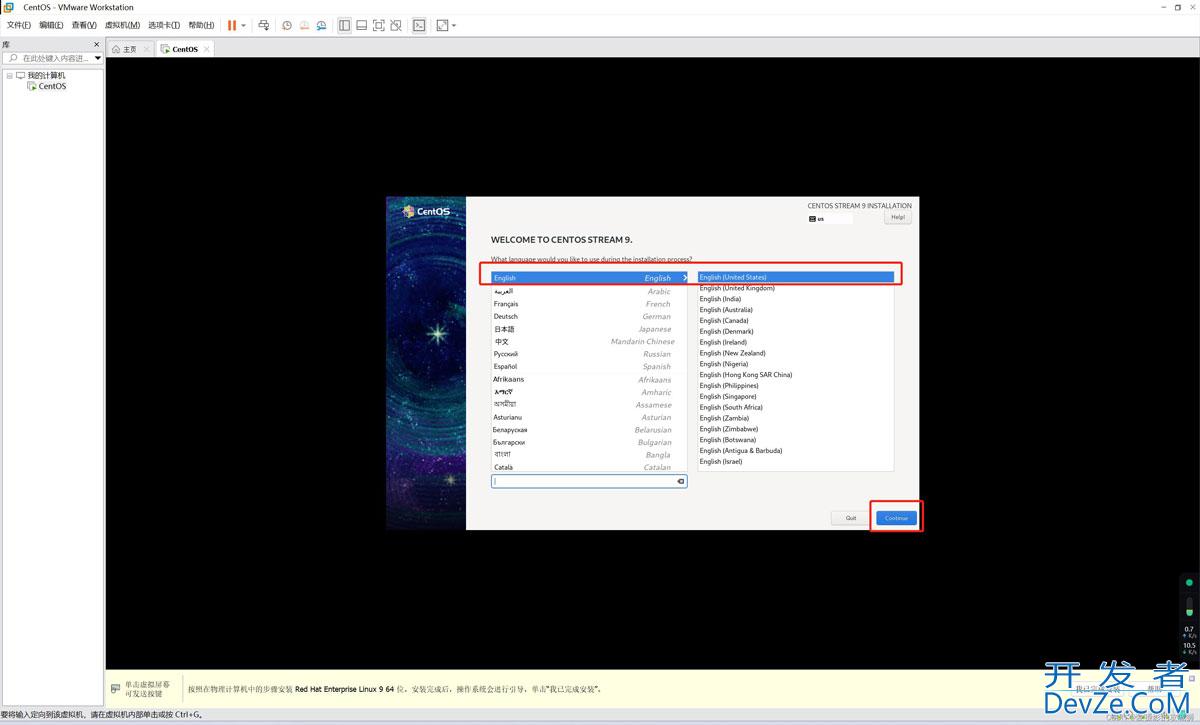Close the 主页 tab
Image resolution: width=1200 pixels, height=725 pixels.
tap(147, 49)
